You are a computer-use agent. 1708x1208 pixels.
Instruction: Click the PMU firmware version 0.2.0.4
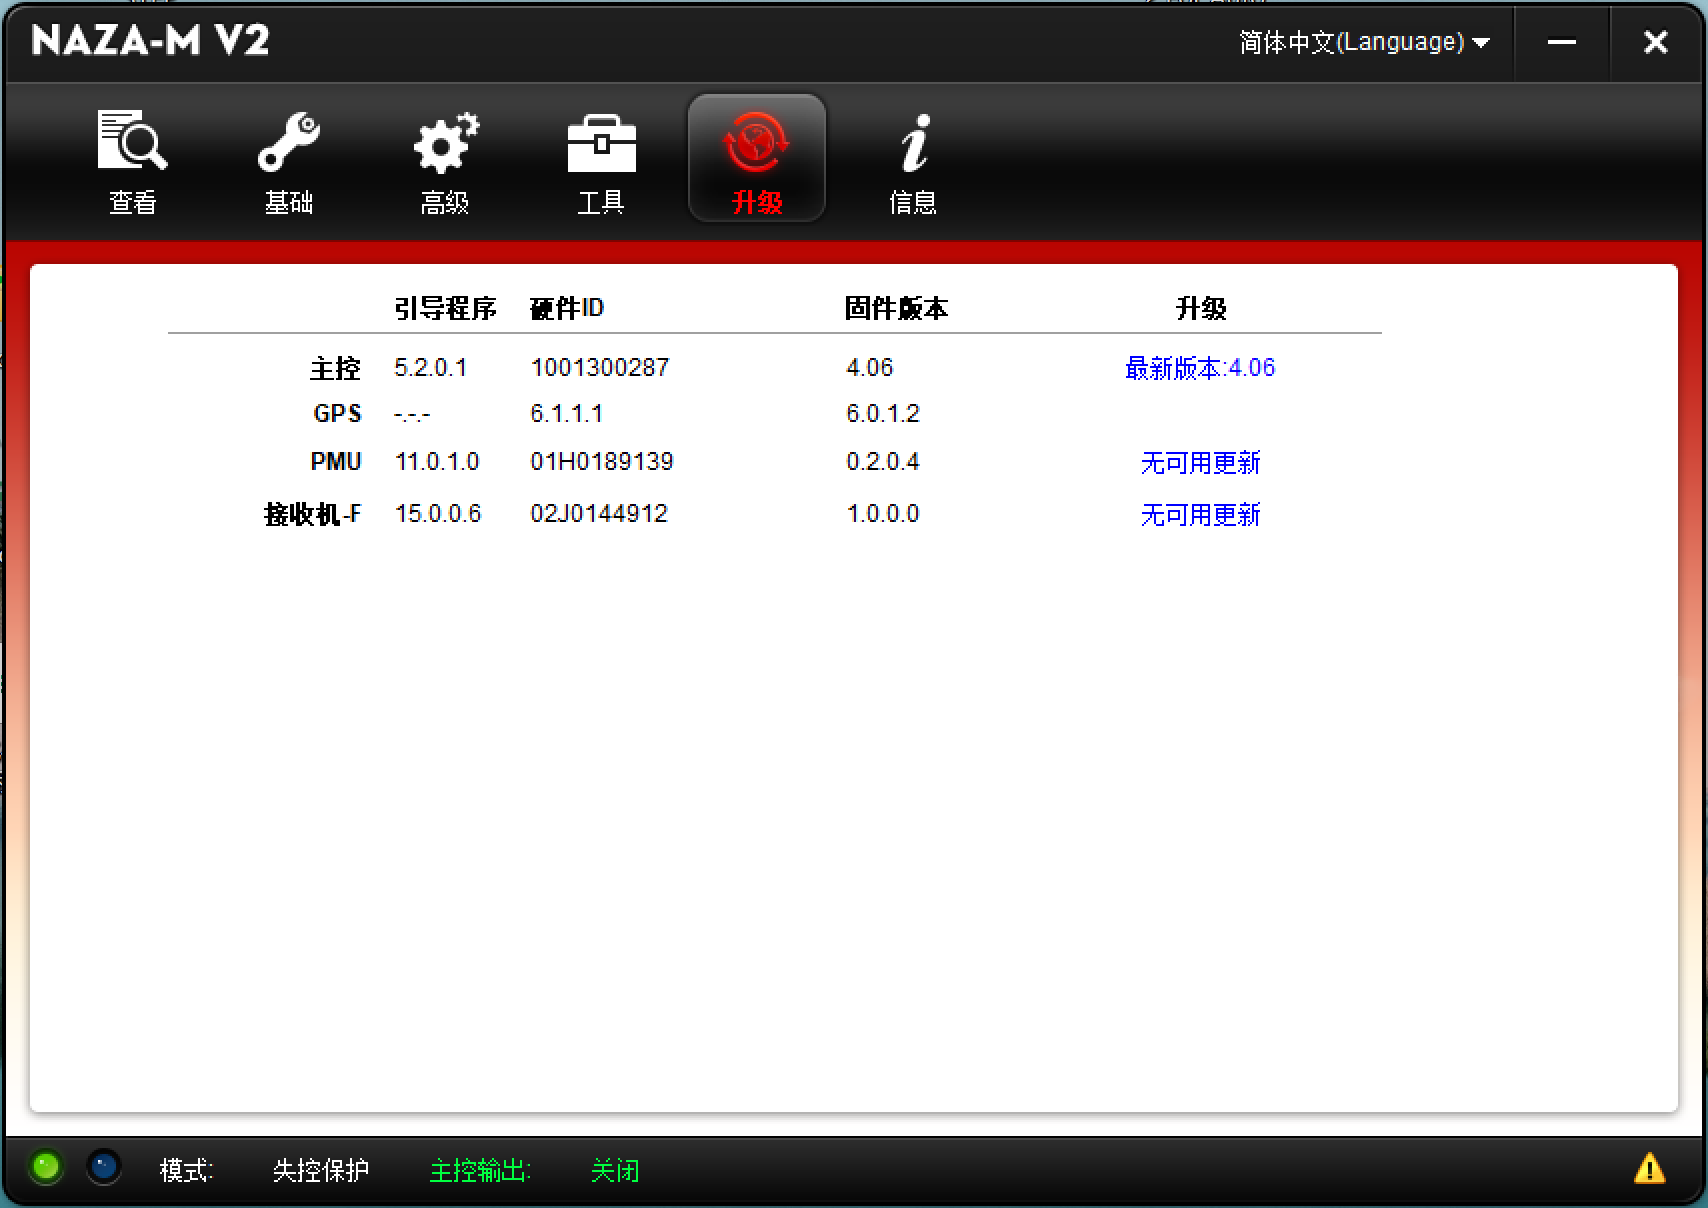(x=883, y=462)
